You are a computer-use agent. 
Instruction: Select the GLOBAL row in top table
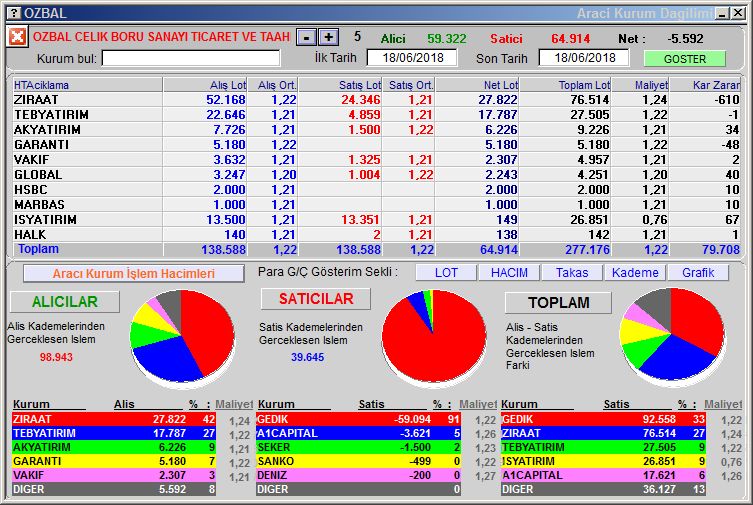[x=376, y=174]
